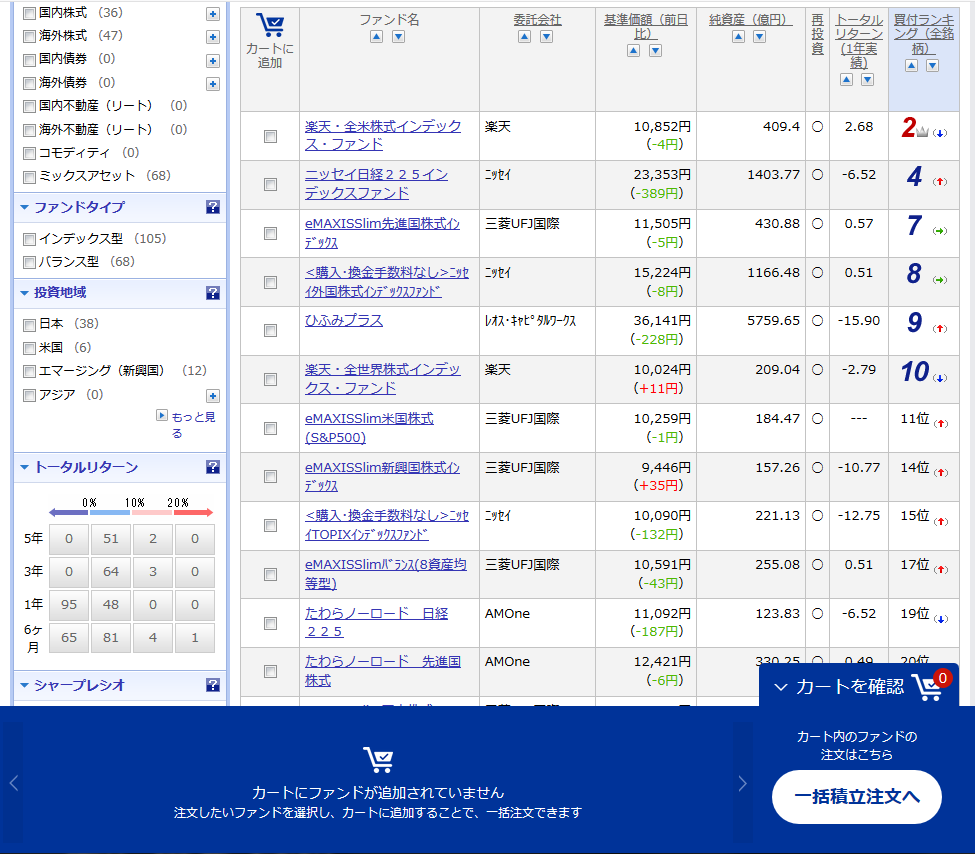Sort purchase ranking (買付ランキング) descending
This screenshot has width=975, height=854.
(x=933, y=66)
